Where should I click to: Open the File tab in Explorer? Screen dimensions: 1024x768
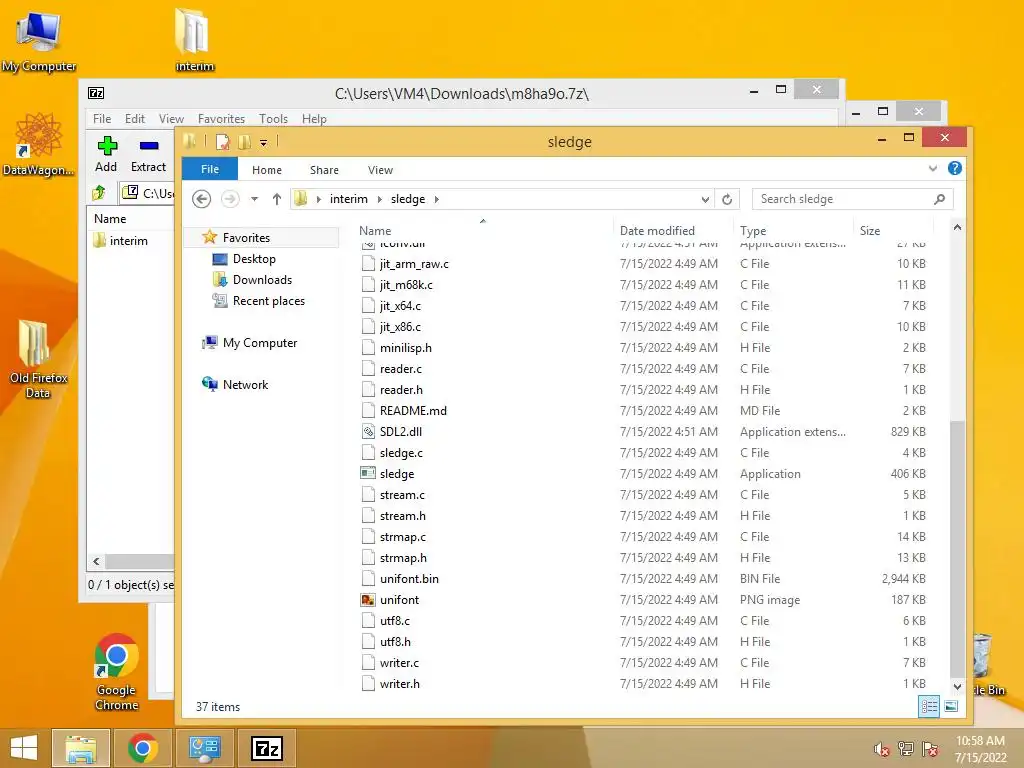[x=210, y=169]
